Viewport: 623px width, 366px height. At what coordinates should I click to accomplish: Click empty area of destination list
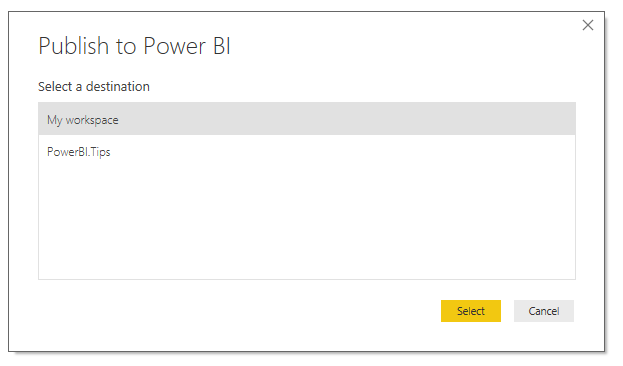coord(307,223)
